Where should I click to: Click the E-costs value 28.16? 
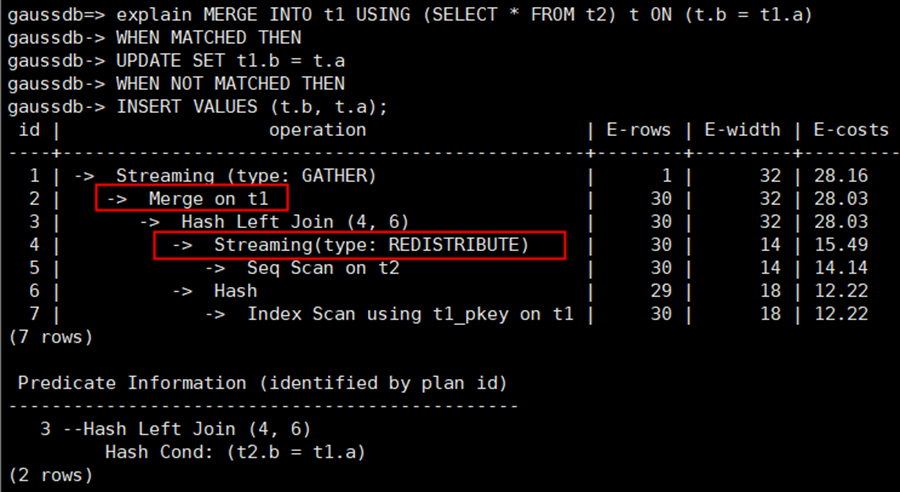[x=840, y=175]
